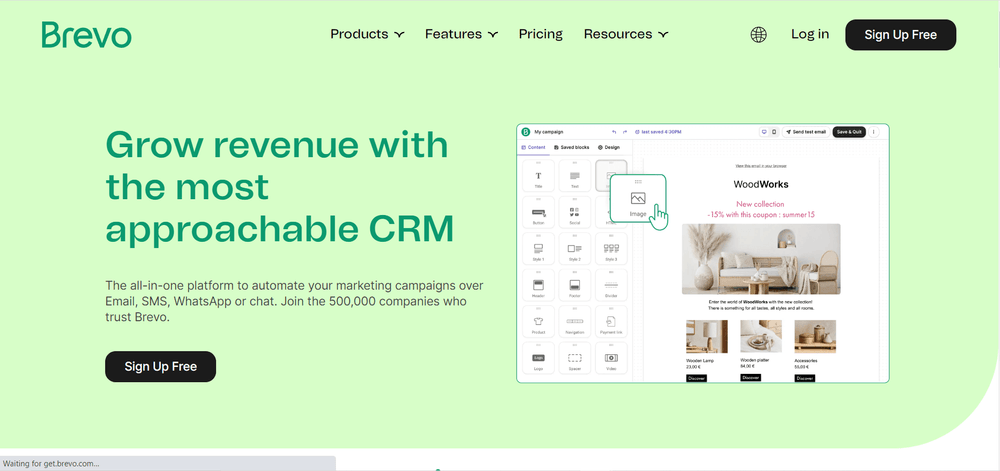This screenshot has width=1000, height=471.
Task: Click the Save & Quit button
Action: (x=849, y=132)
